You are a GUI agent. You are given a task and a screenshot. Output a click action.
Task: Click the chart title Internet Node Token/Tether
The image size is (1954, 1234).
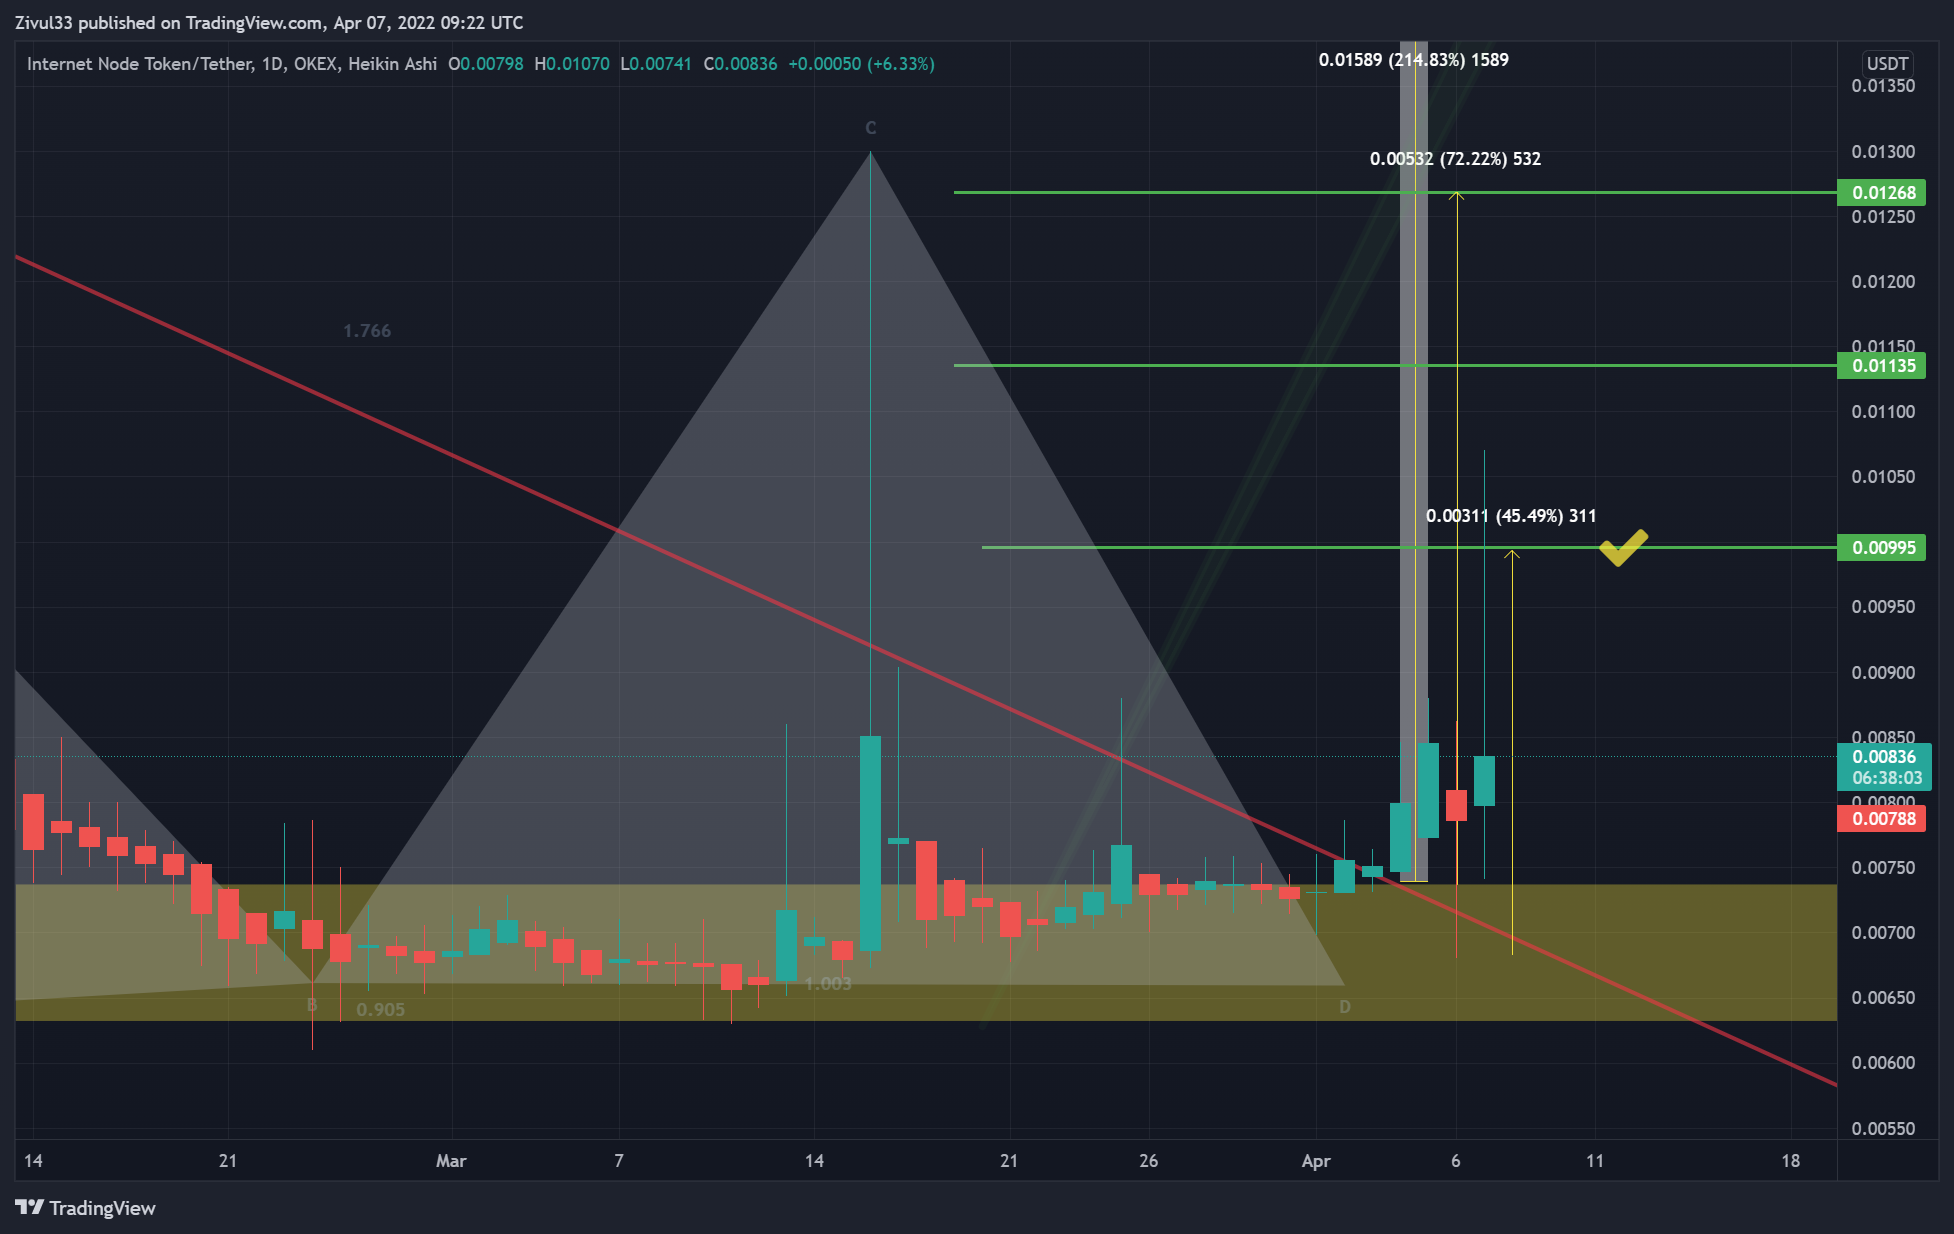click(139, 64)
